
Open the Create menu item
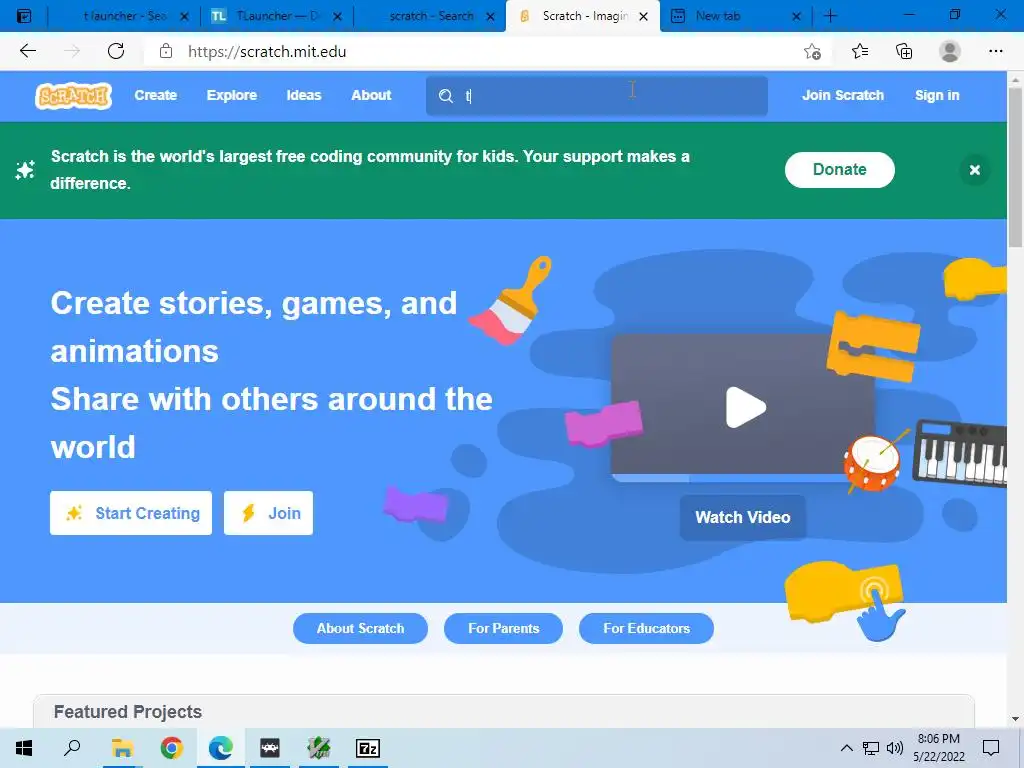point(155,95)
